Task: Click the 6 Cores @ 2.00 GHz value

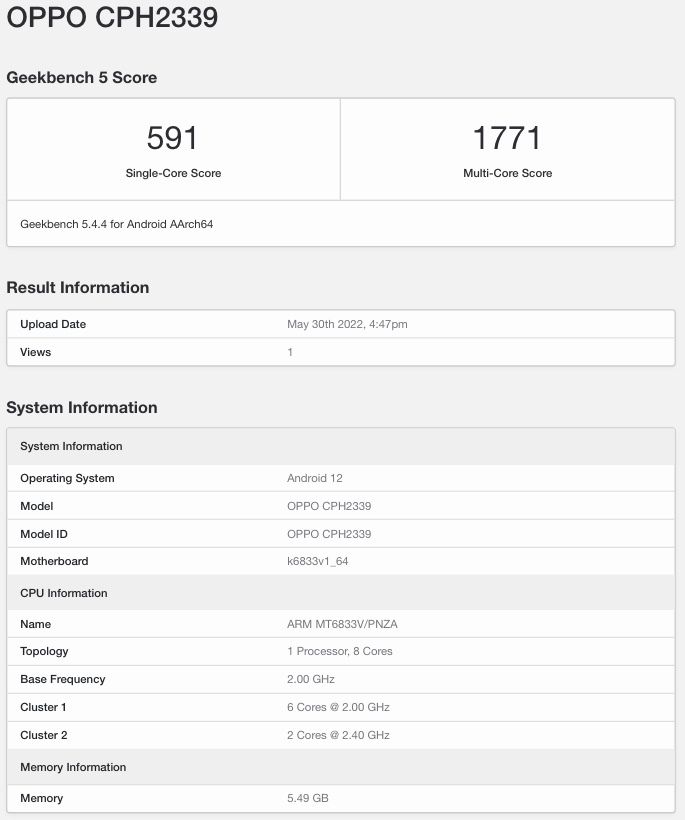Action: click(x=338, y=707)
